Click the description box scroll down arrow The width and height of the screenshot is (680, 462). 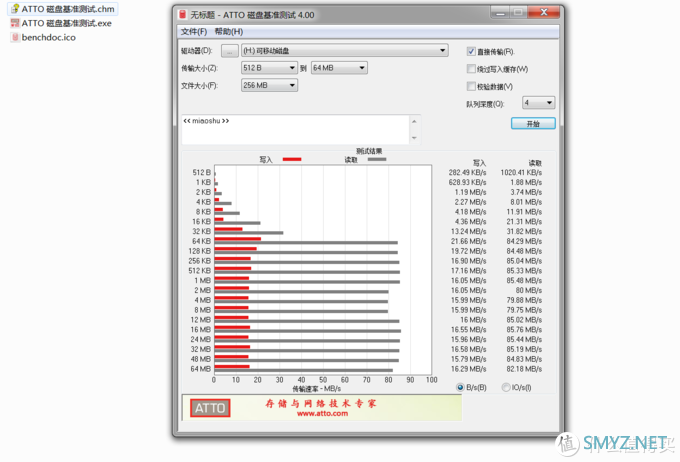click(414, 138)
